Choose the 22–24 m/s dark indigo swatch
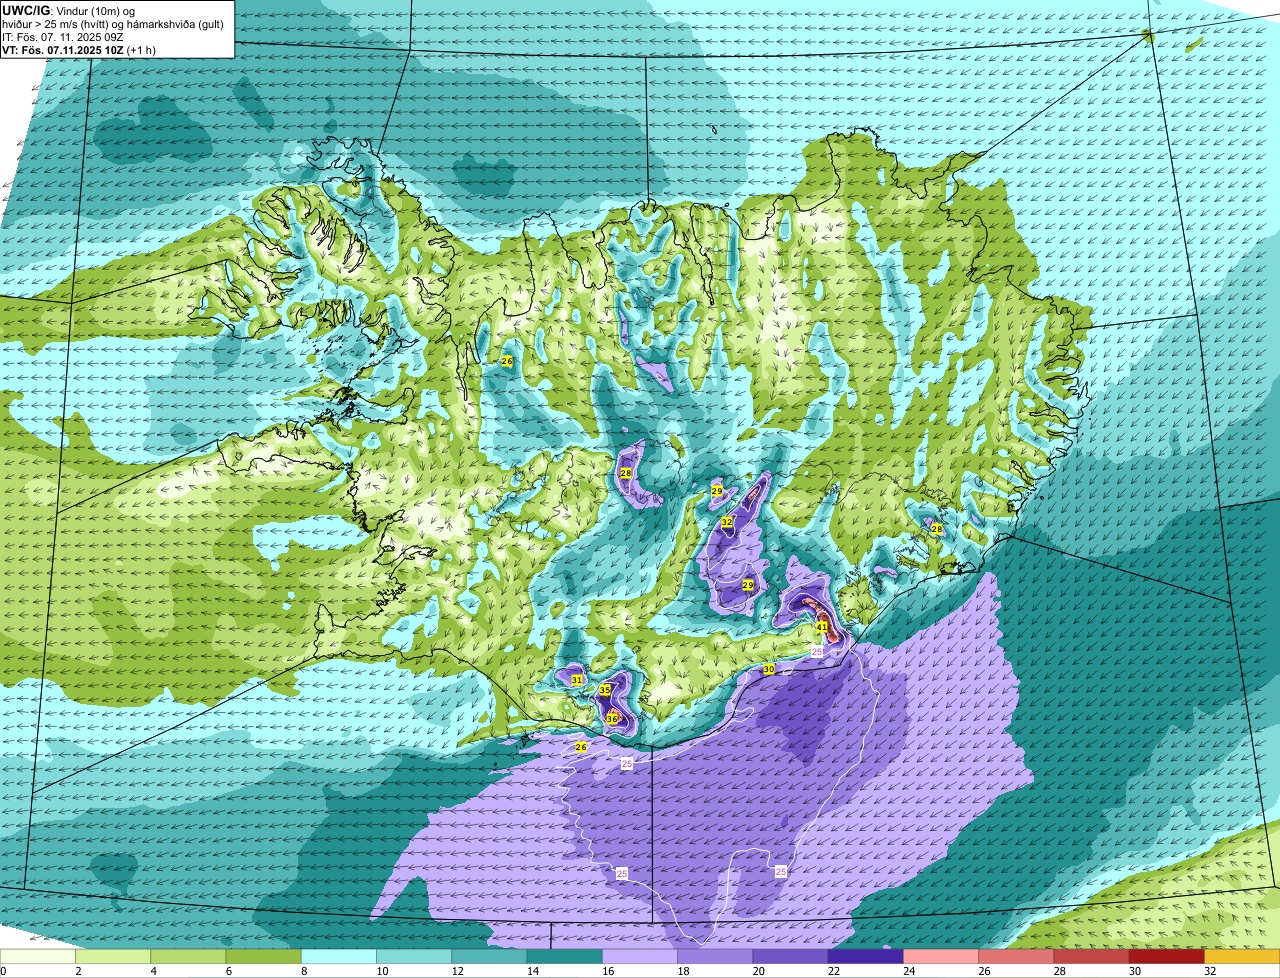The height and width of the screenshot is (978, 1280). point(865,957)
